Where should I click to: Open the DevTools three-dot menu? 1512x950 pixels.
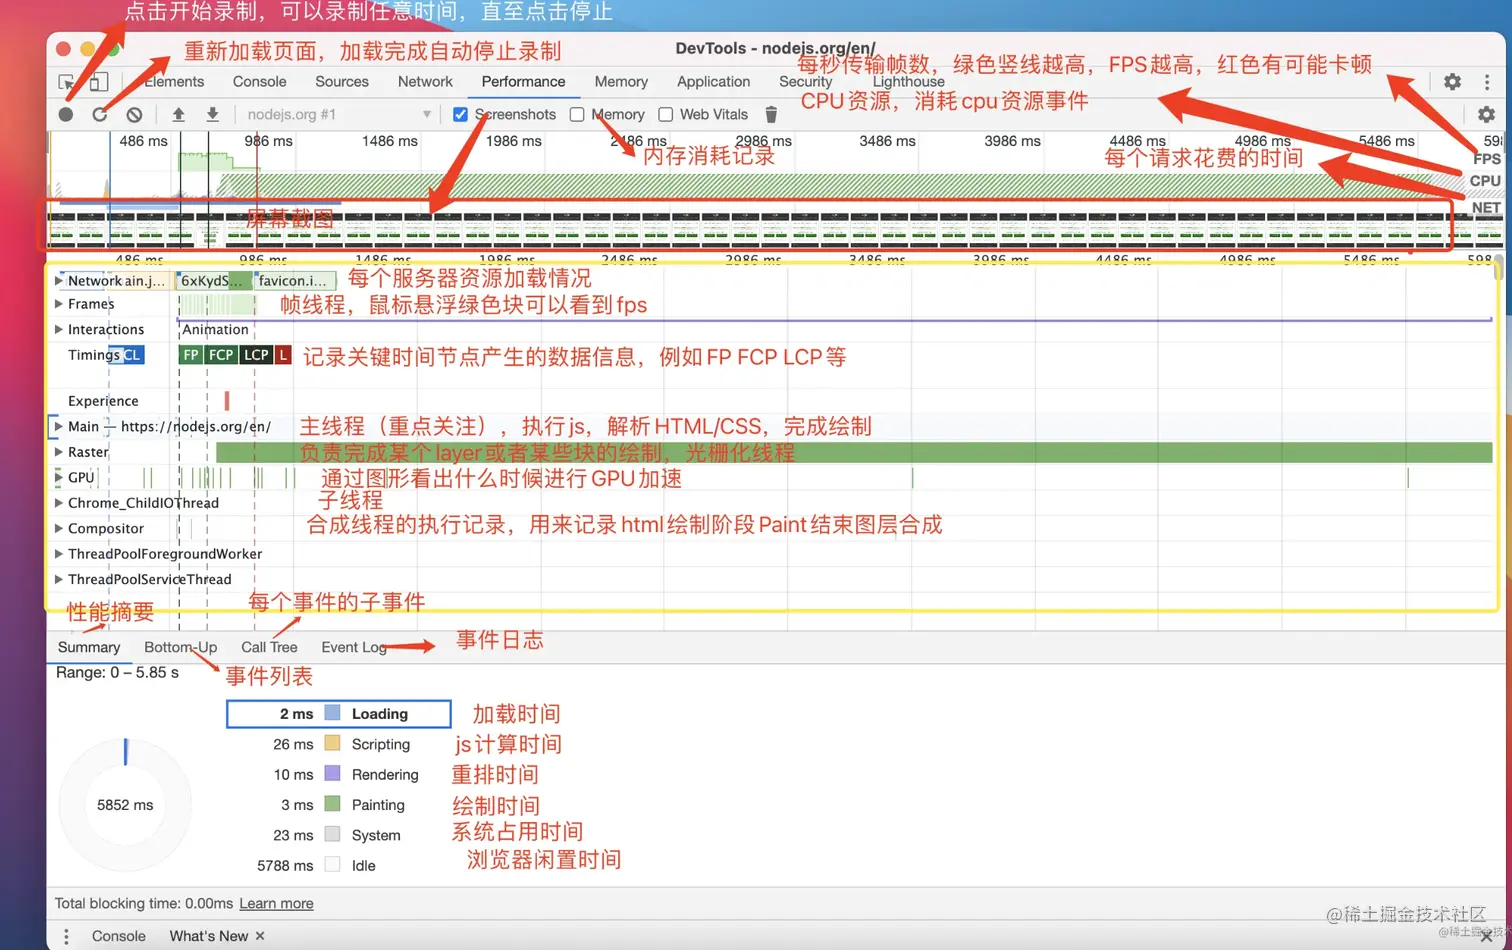[x=1487, y=81]
